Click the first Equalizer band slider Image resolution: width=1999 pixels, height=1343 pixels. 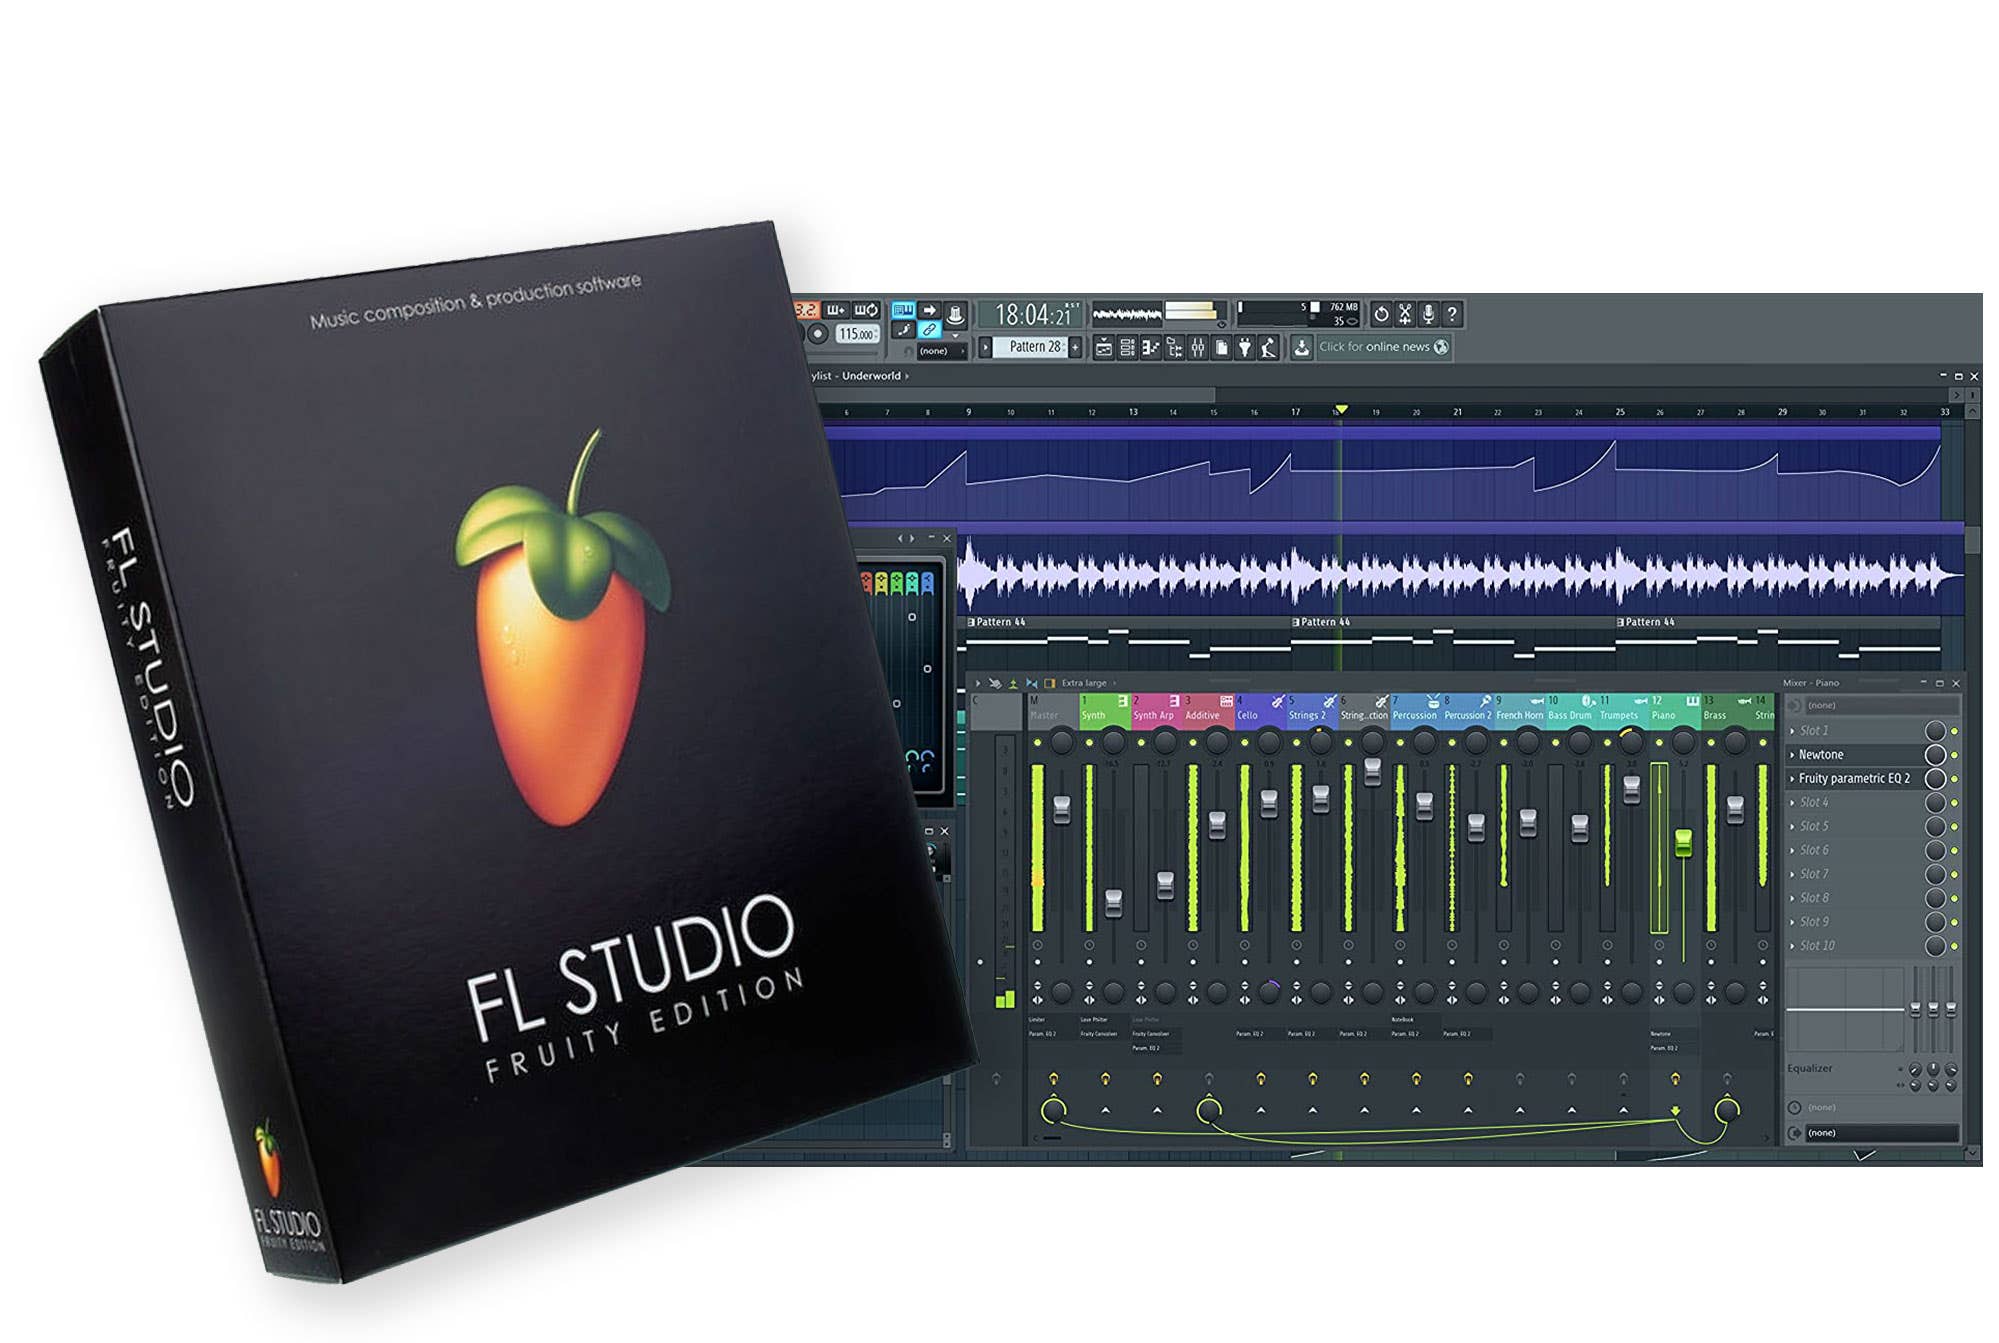[1916, 1008]
